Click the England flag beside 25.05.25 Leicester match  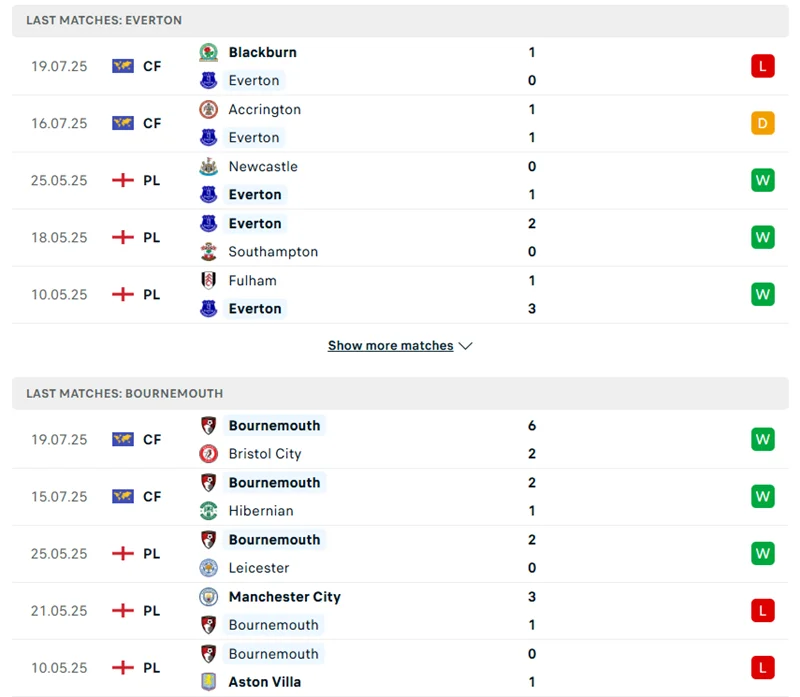123,553
